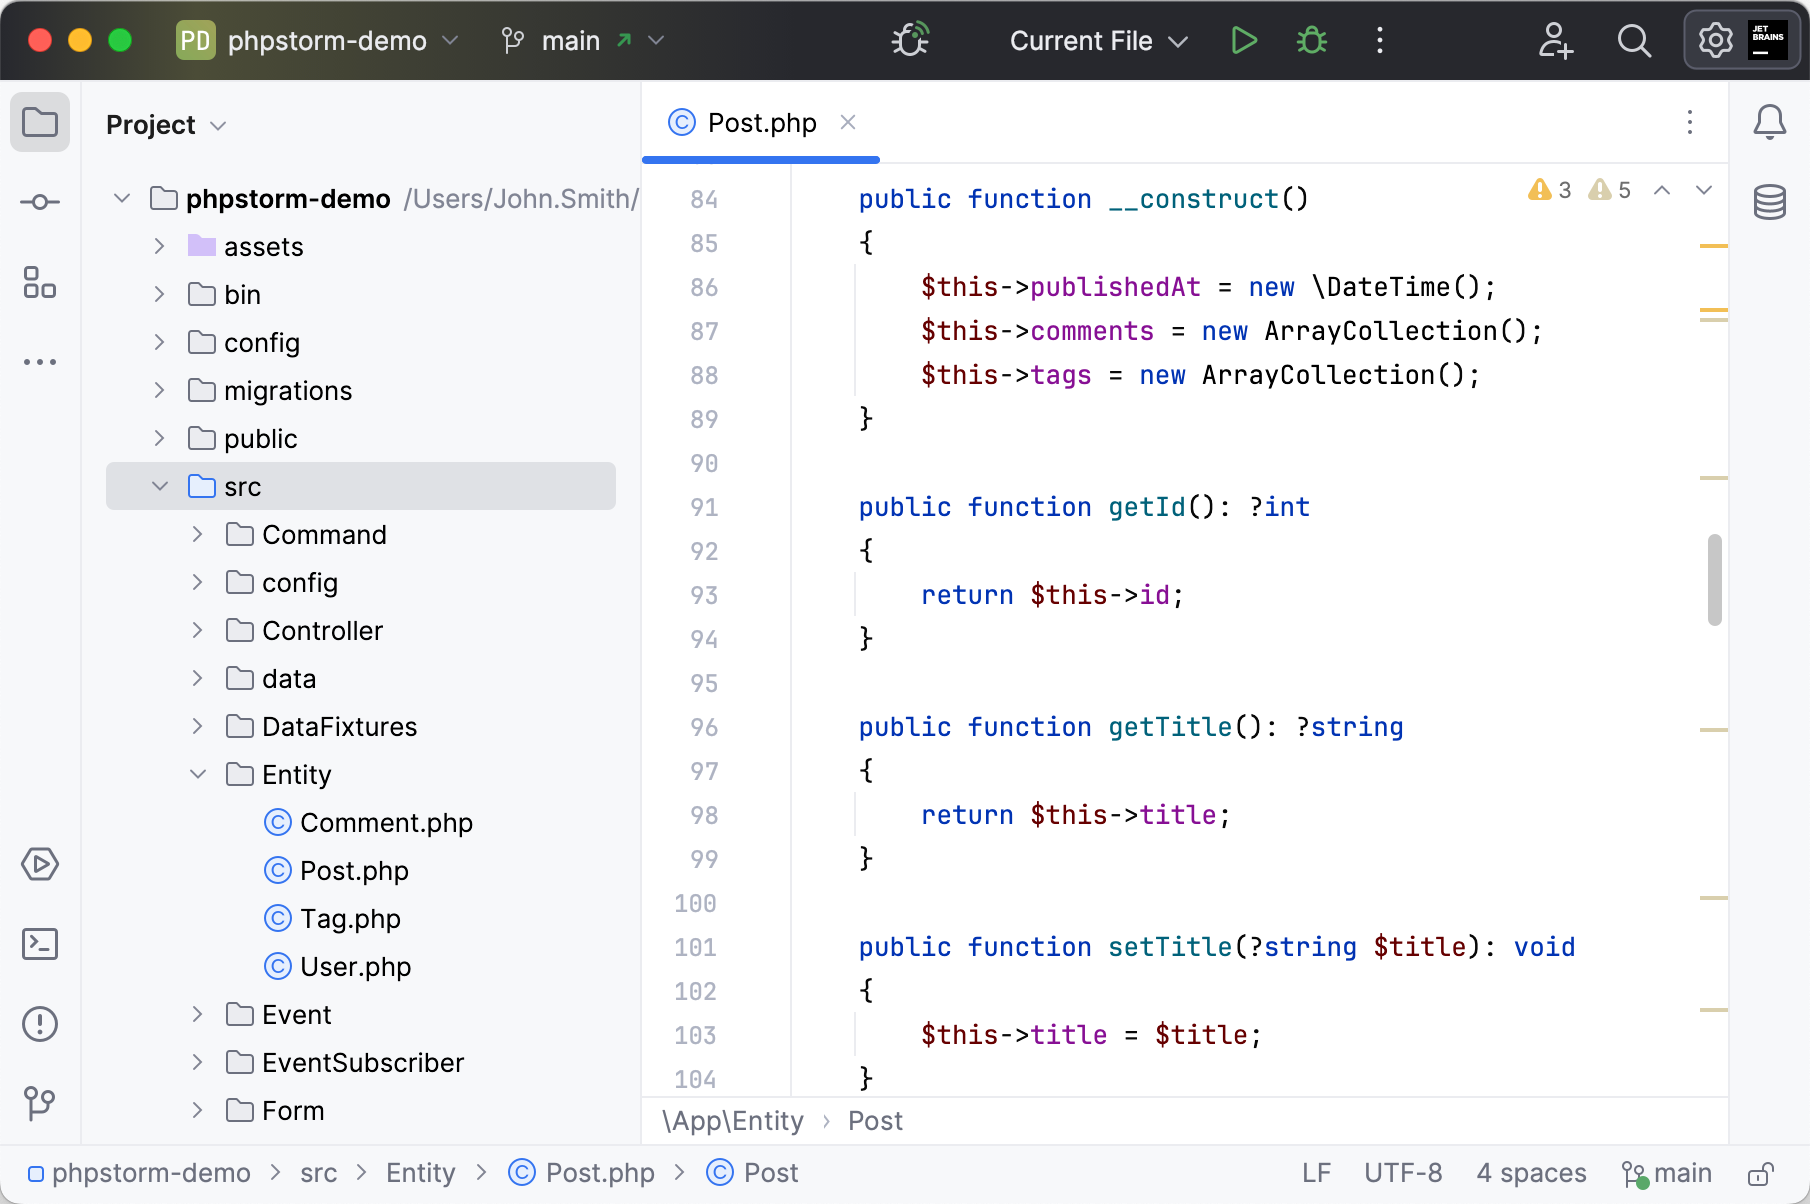The width and height of the screenshot is (1810, 1204).
Task: Click the Search Everywhere magnifier
Action: point(1634,41)
